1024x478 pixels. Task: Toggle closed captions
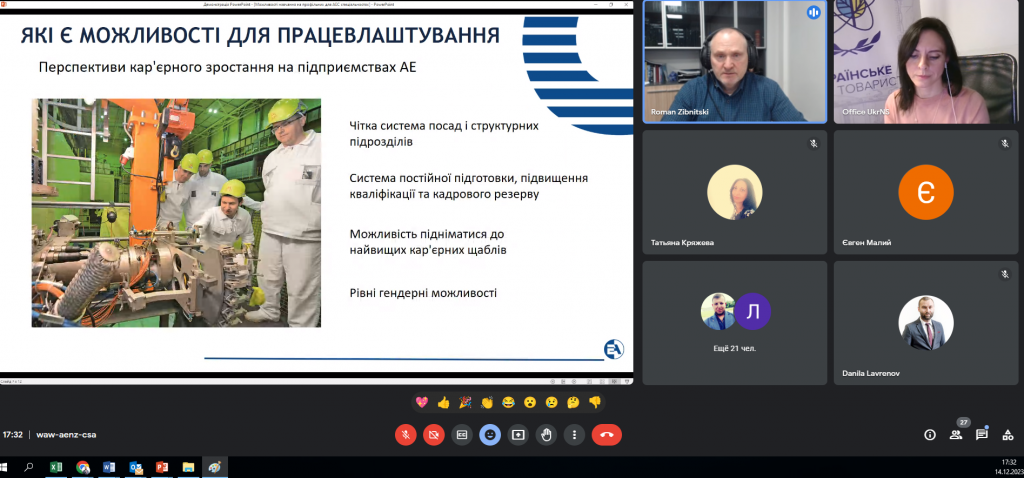462,435
